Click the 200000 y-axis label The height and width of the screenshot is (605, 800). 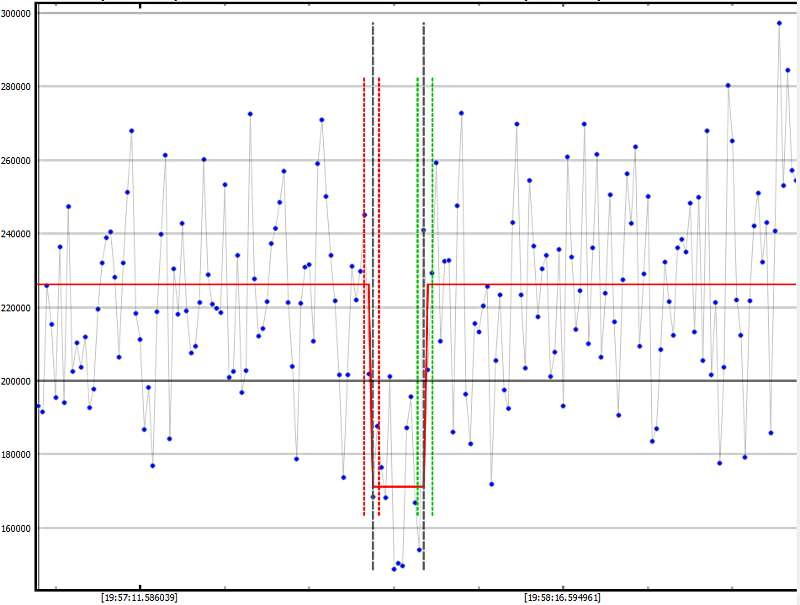[17, 381]
